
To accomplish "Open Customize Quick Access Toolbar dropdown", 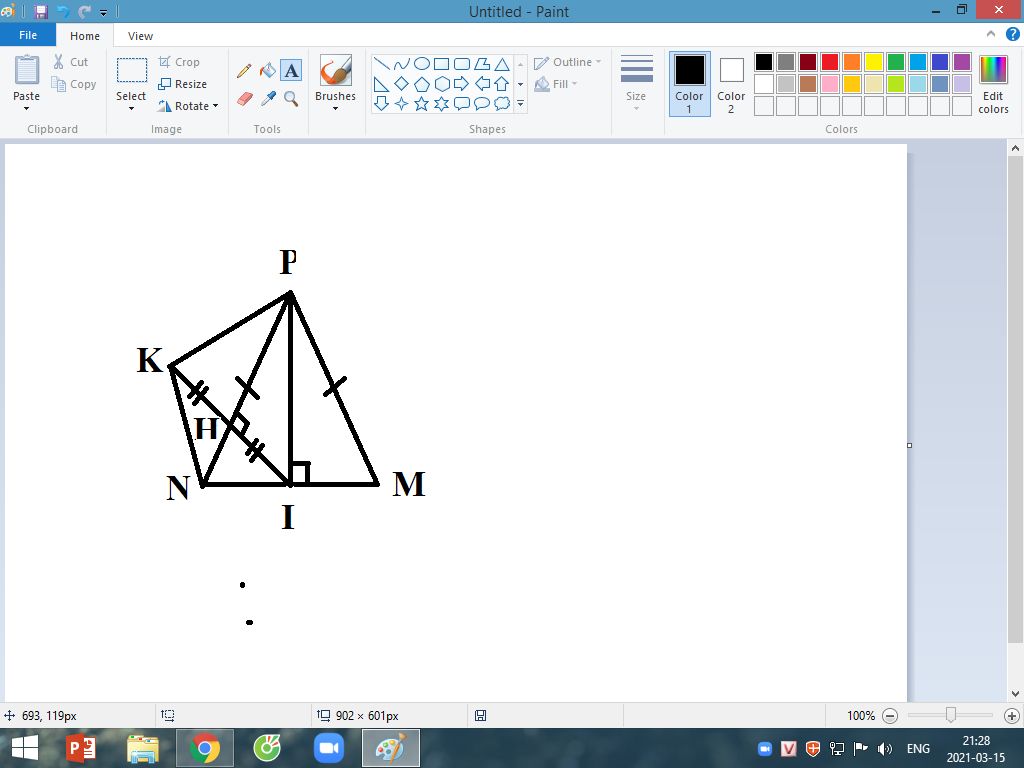I will [103, 12].
